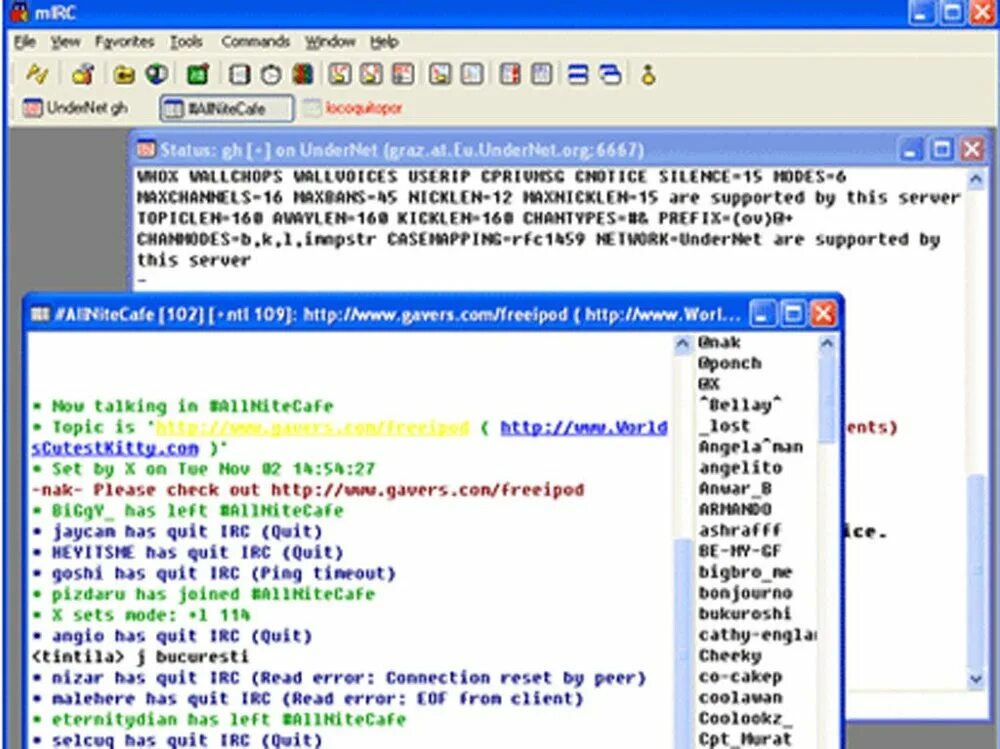Screen dimensions: 1000x749
Task: Click the #AllNiteCafe window title bar icon
Action: [x=40, y=314]
